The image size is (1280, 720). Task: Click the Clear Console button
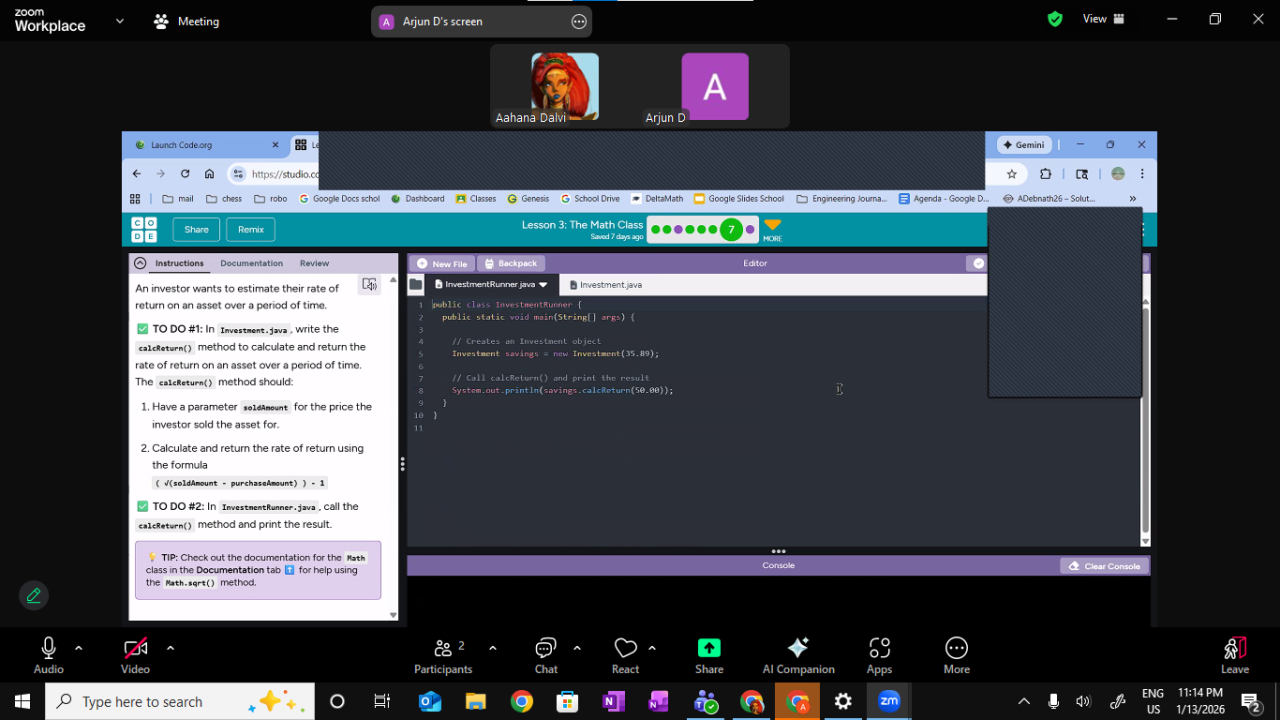pos(1104,566)
